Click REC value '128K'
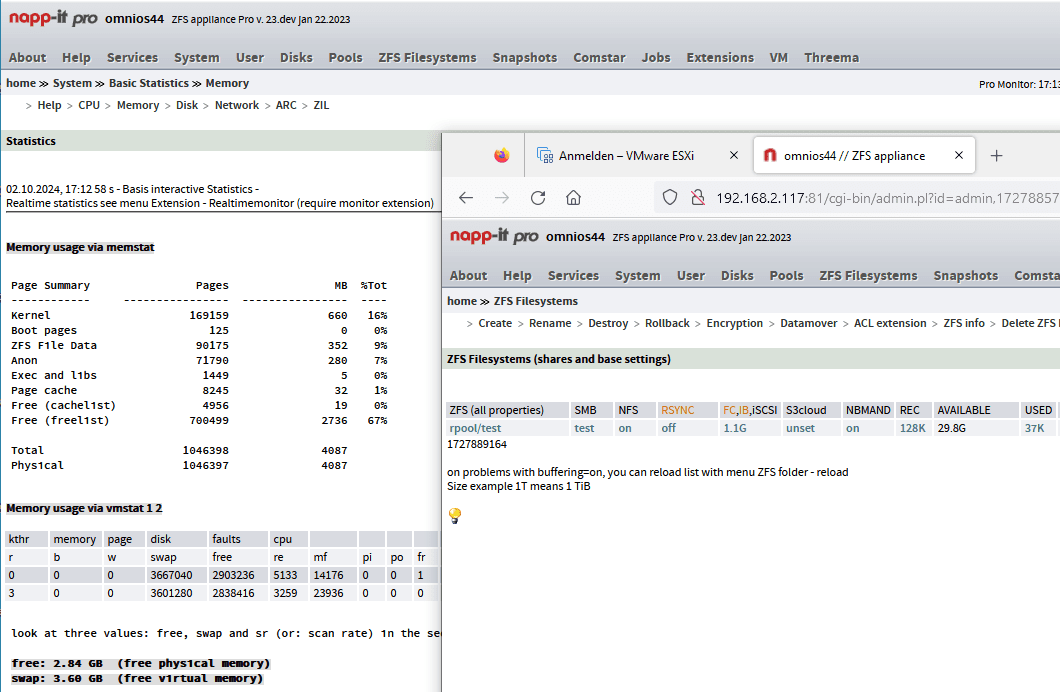1060x692 pixels. [x=912, y=428]
